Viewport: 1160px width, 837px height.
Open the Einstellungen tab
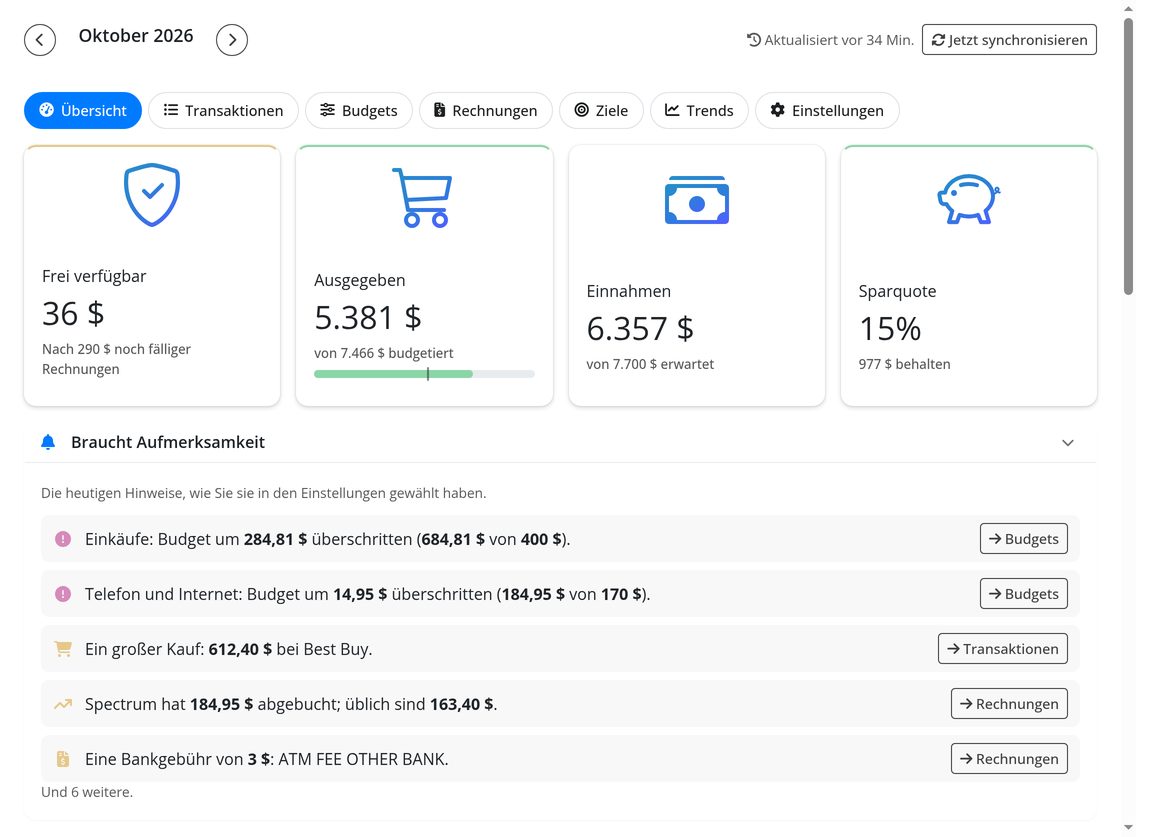pos(827,110)
